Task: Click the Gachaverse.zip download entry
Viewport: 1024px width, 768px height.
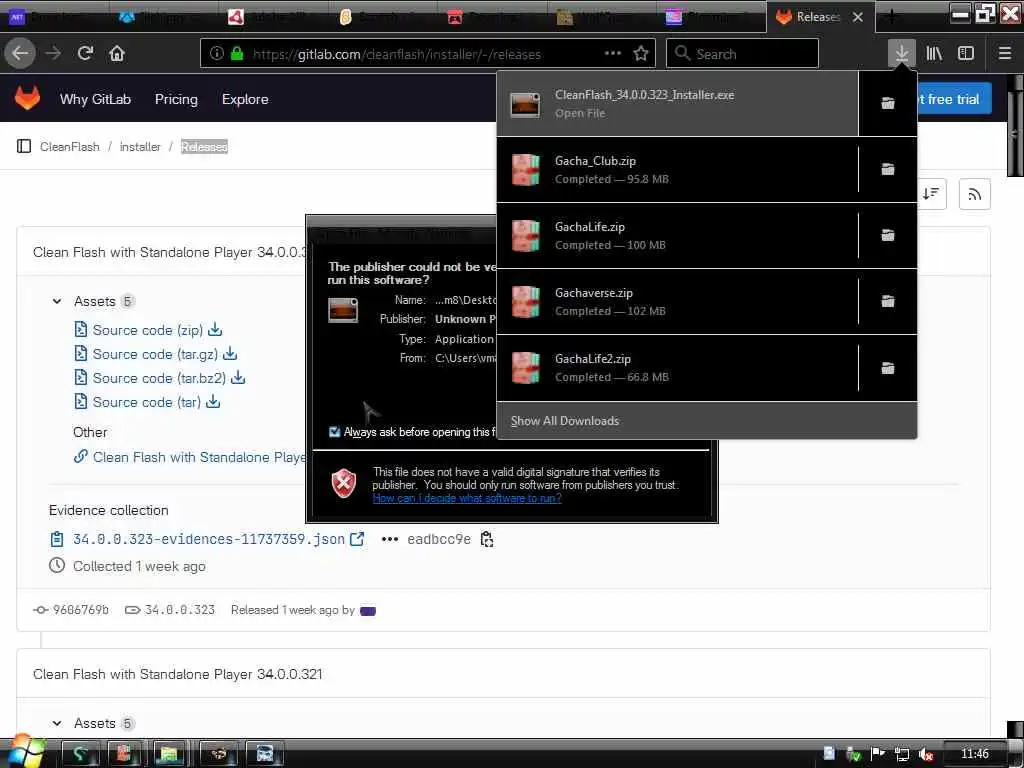Action: tap(677, 301)
